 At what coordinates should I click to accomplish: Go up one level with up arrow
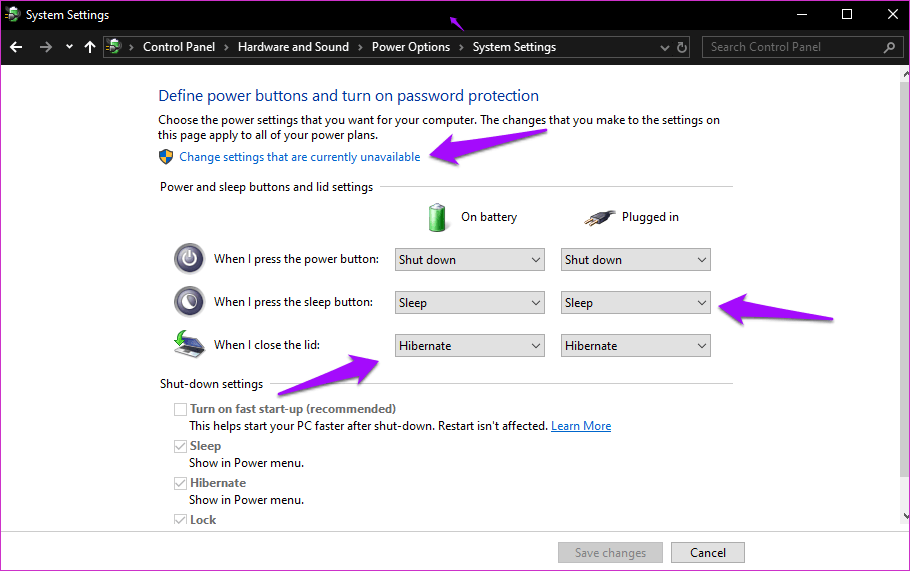pyautogui.click(x=89, y=47)
